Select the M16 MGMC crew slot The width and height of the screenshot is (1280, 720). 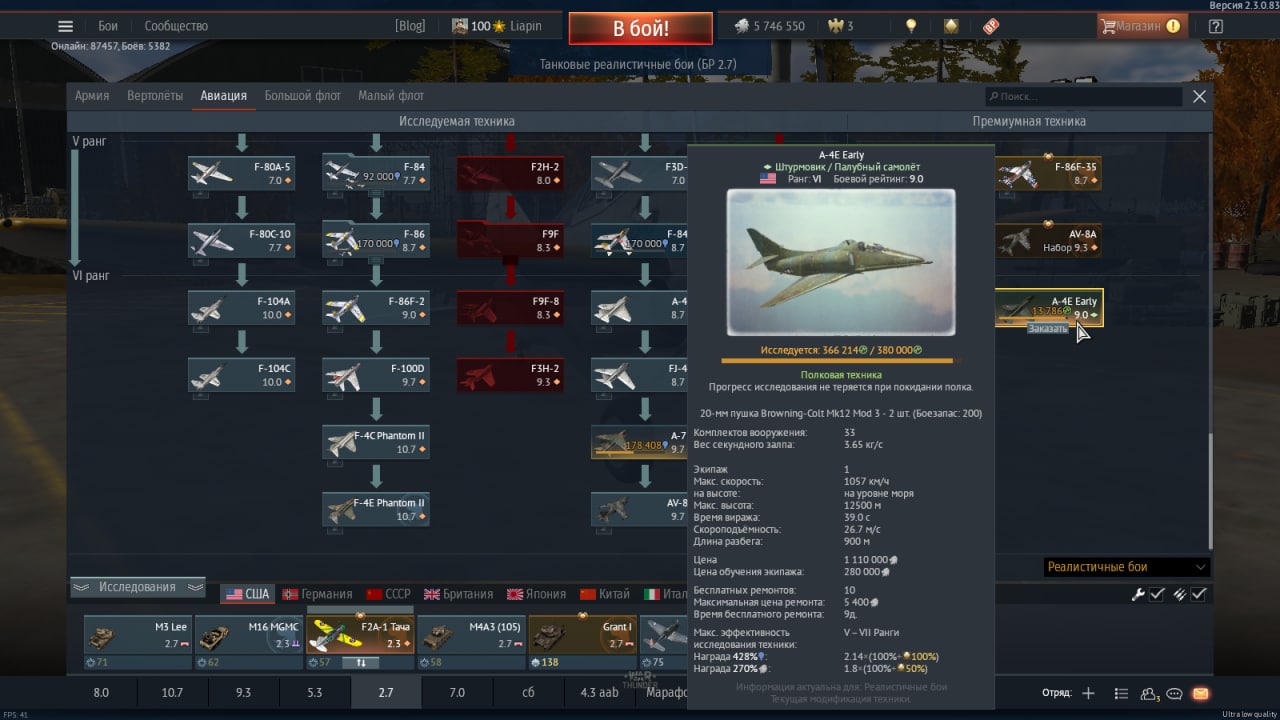tap(248, 635)
